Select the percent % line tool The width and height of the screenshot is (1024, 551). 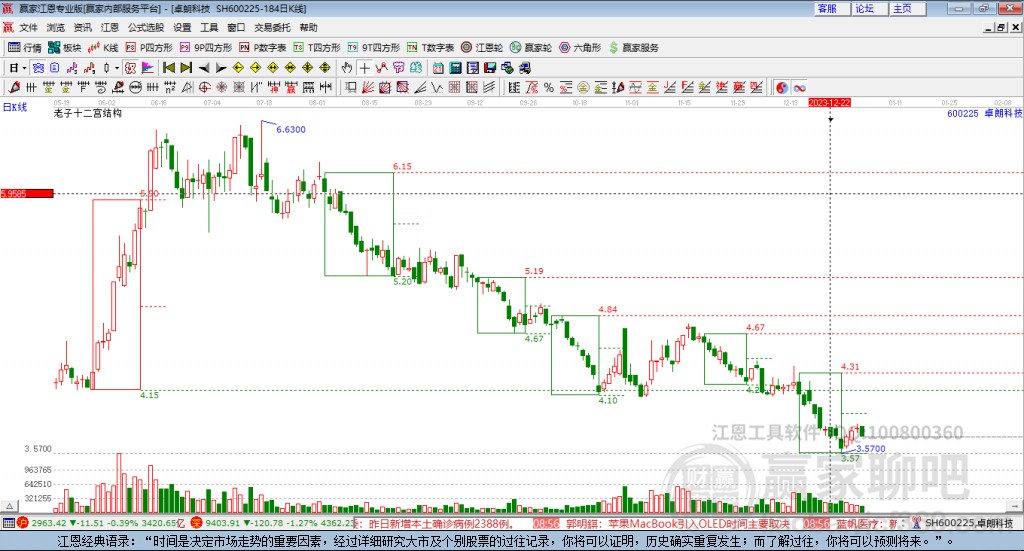pos(549,87)
